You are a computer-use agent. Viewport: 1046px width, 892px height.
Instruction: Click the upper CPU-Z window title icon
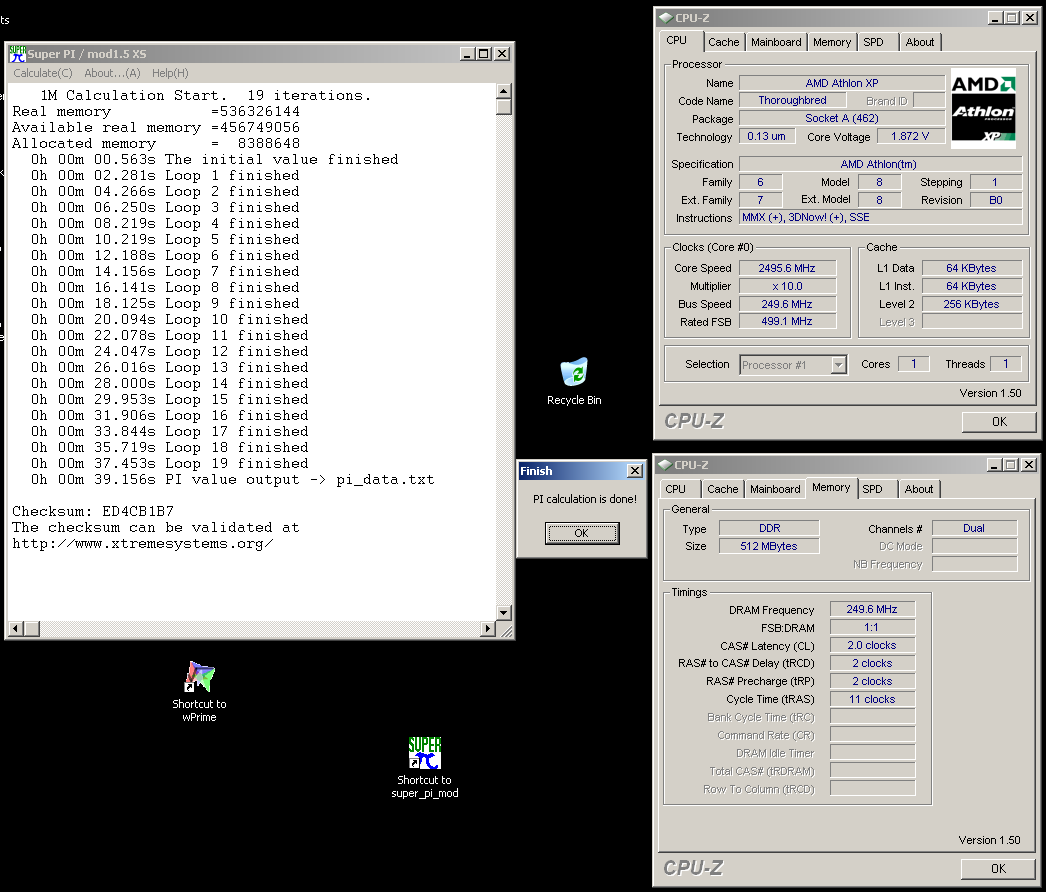(666, 18)
